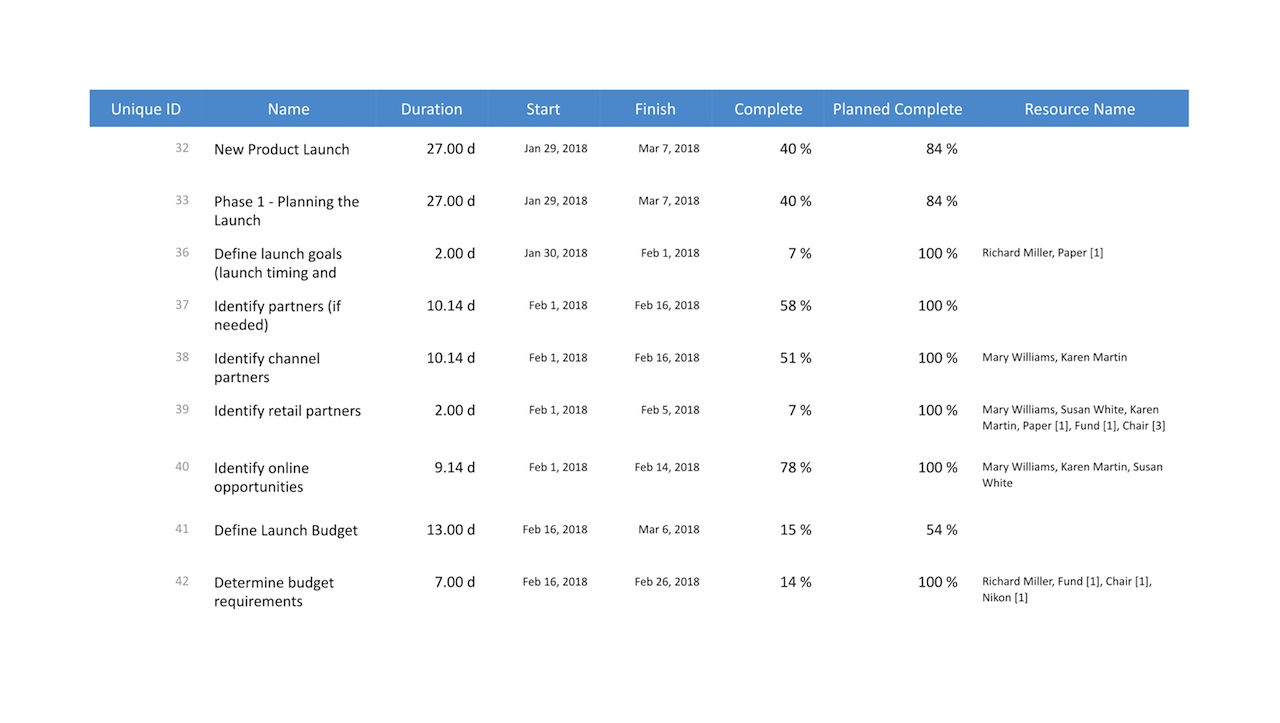This screenshot has height=723, width=1280.
Task: Click the Unique ID column header
Action: [146, 109]
